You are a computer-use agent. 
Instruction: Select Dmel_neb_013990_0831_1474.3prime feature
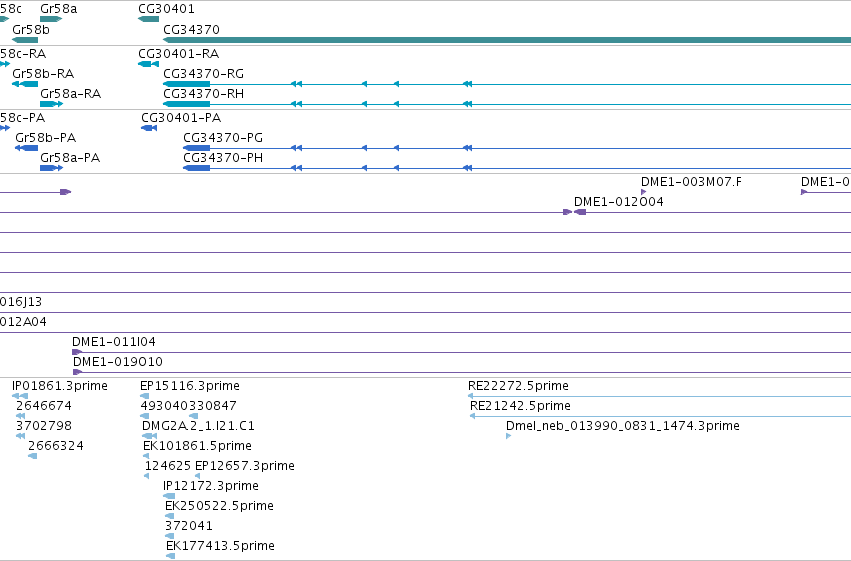click(509, 436)
